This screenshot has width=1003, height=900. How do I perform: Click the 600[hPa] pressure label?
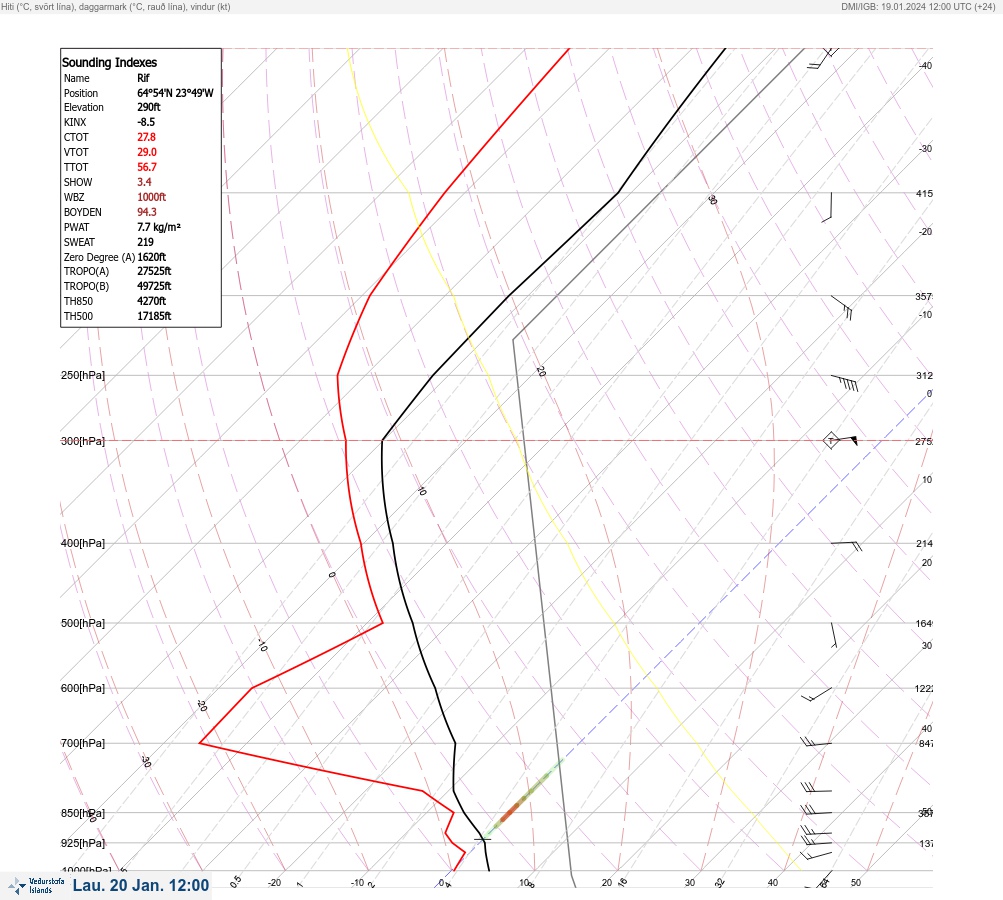click(83, 688)
